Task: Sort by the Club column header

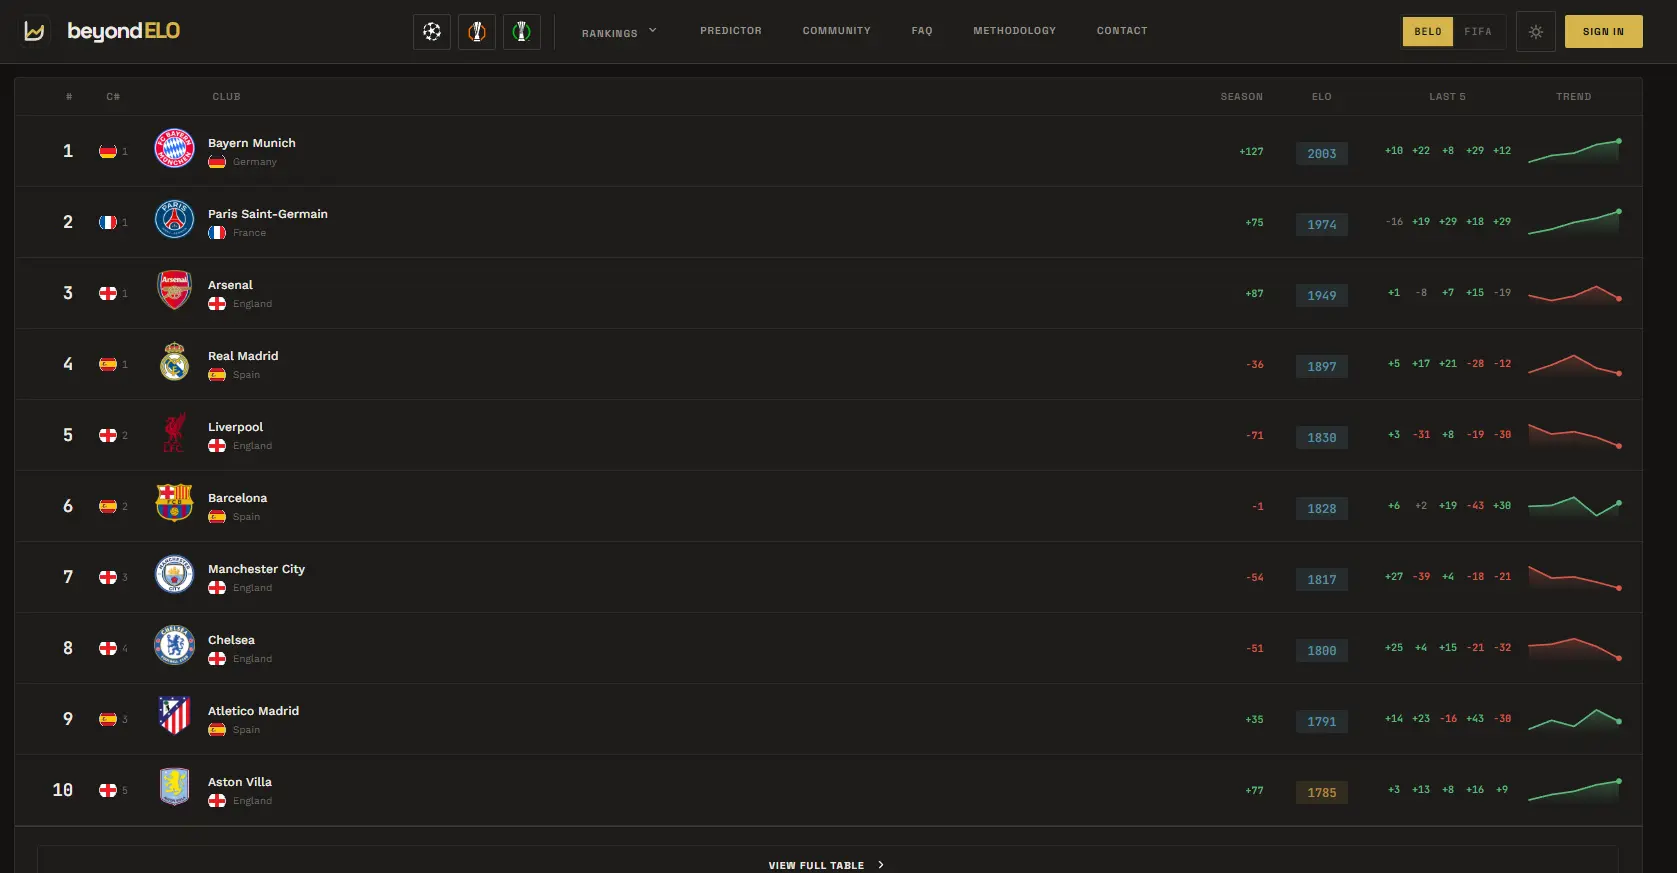Action: [x=226, y=97]
